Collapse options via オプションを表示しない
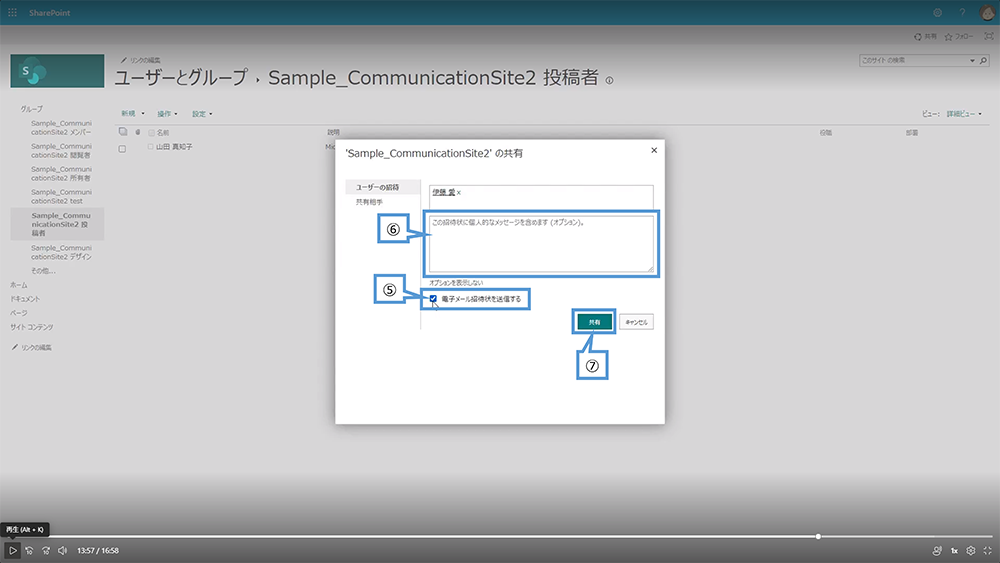 (x=456, y=282)
